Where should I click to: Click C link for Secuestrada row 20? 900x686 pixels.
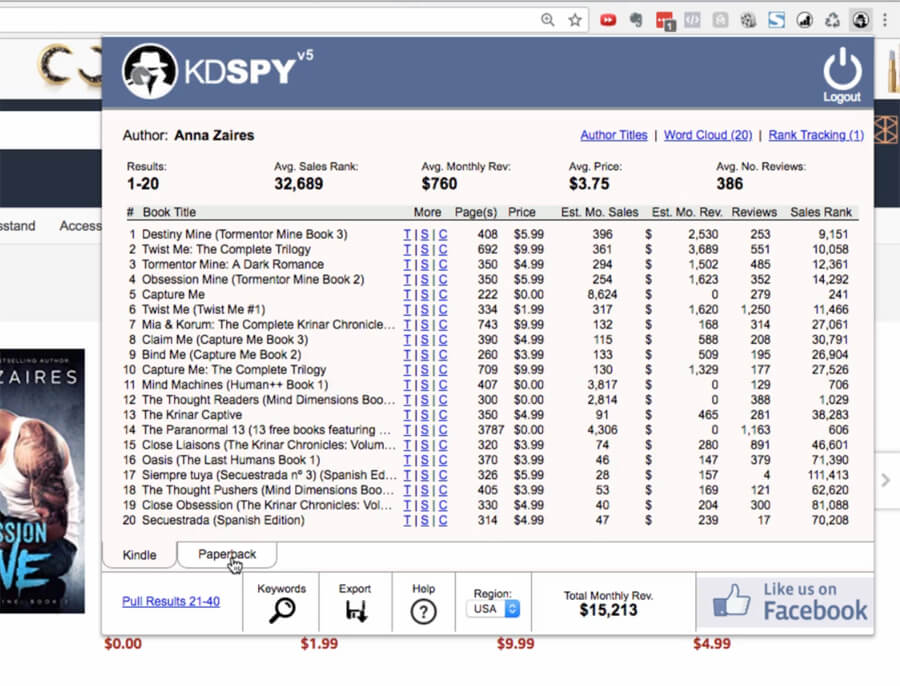point(443,520)
